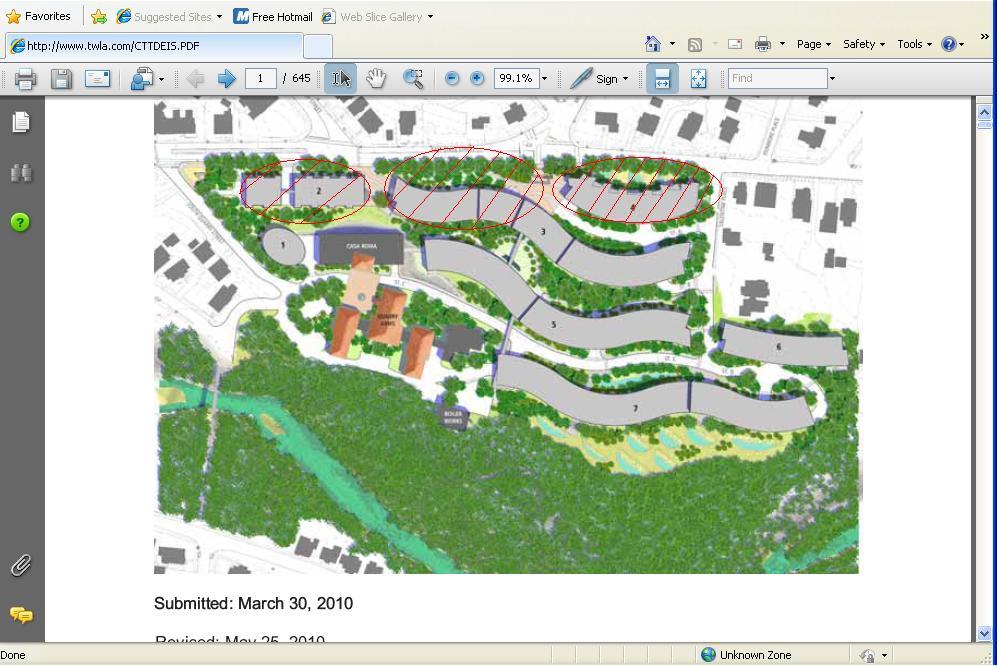
Task: Open the Comments panel in sidebar
Action: pyautogui.click(x=21, y=614)
